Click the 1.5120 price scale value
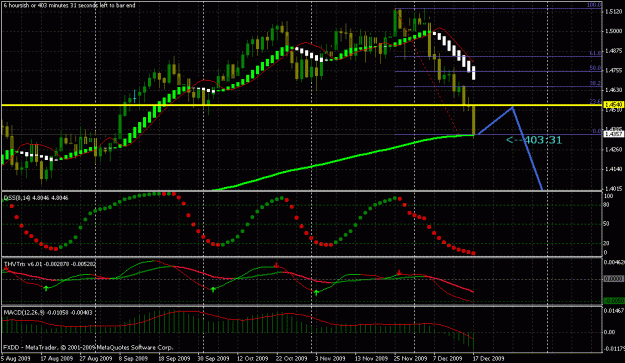The height and width of the screenshot is (363, 625). click(614, 12)
